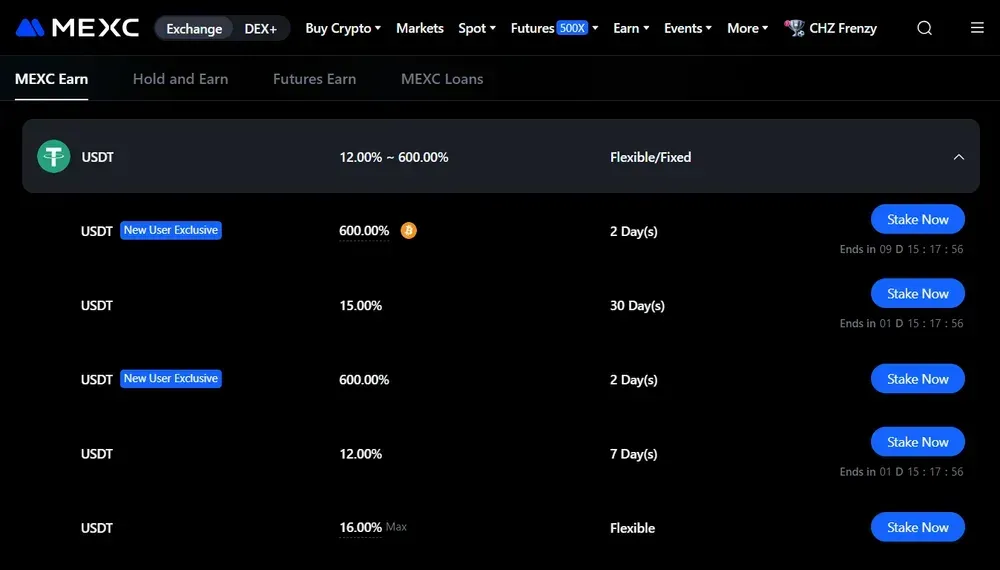Switch to Exchange mode
Screen dimensions: 1000x570
(x=194, y=29)
